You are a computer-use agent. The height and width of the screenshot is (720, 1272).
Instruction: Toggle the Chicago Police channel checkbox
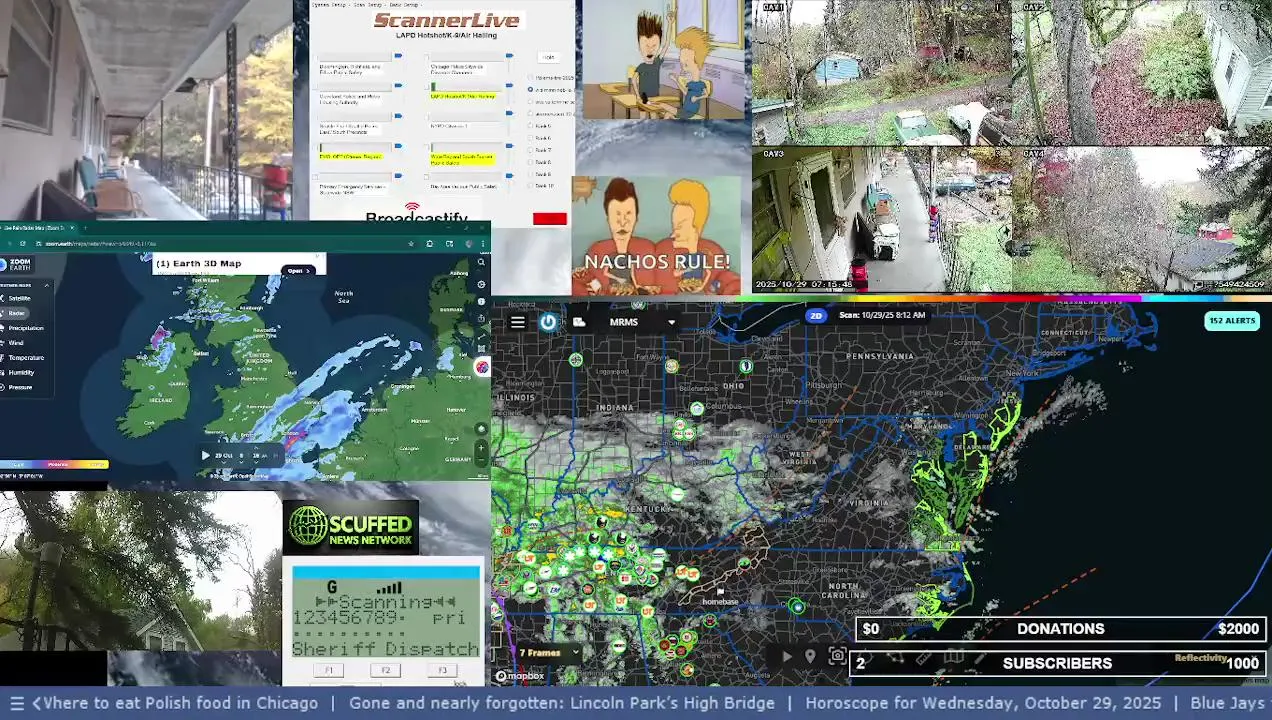[x=427, y=57]
